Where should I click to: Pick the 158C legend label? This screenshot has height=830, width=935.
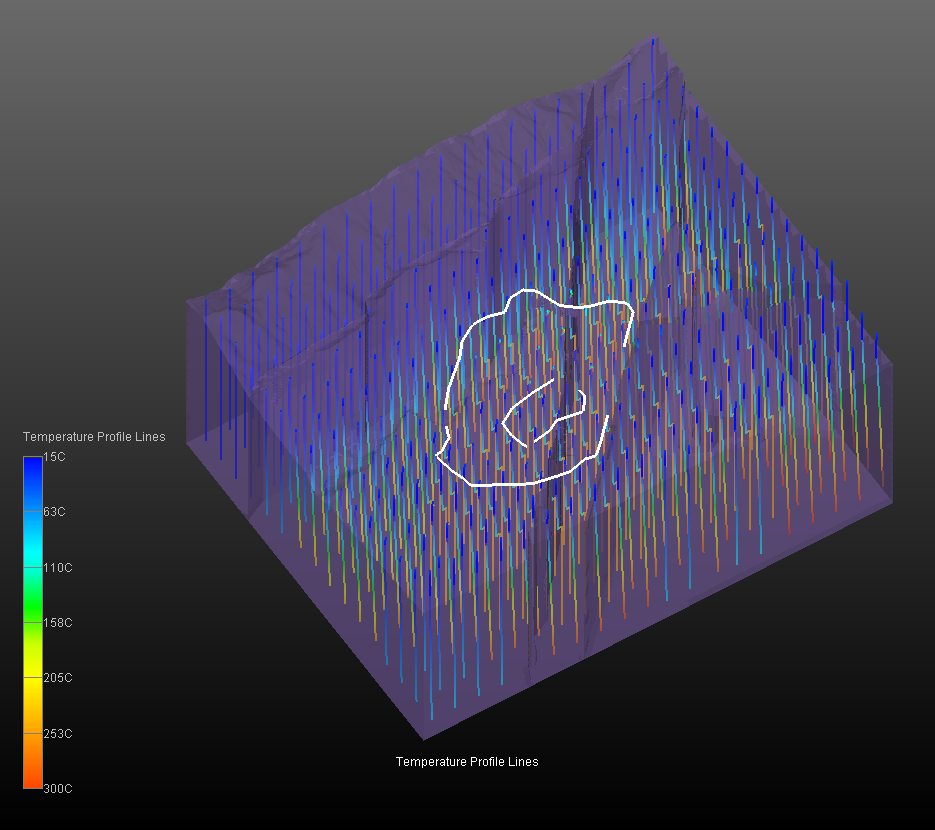tap(57, 623)
